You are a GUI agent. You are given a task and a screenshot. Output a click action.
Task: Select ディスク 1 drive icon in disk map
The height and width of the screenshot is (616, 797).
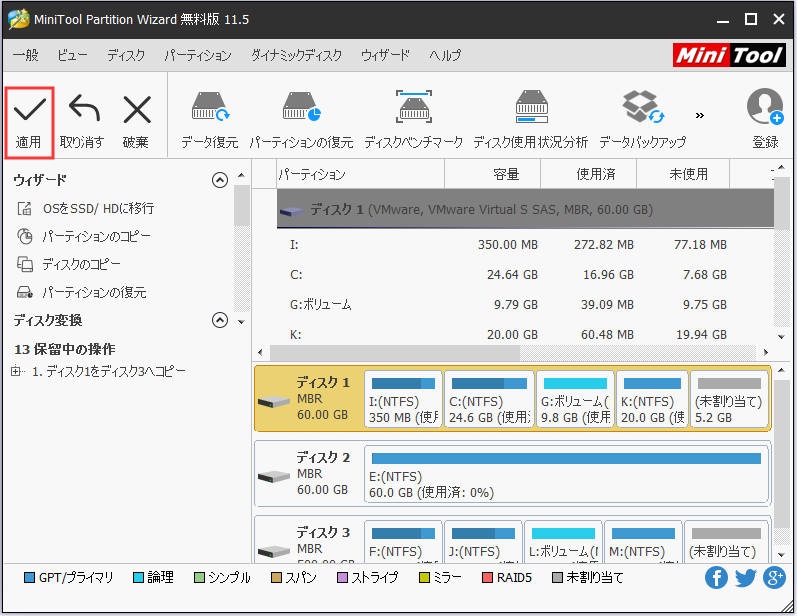273,402
